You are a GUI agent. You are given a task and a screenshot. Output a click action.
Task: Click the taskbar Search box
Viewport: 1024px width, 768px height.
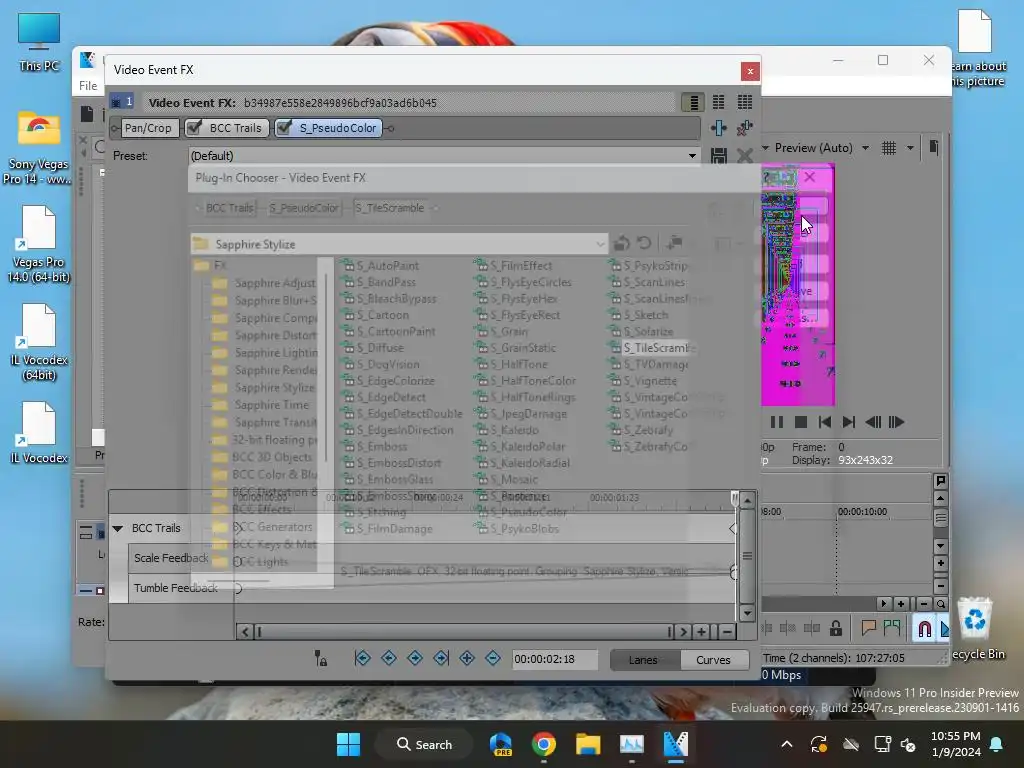click(x=424, y=744)
